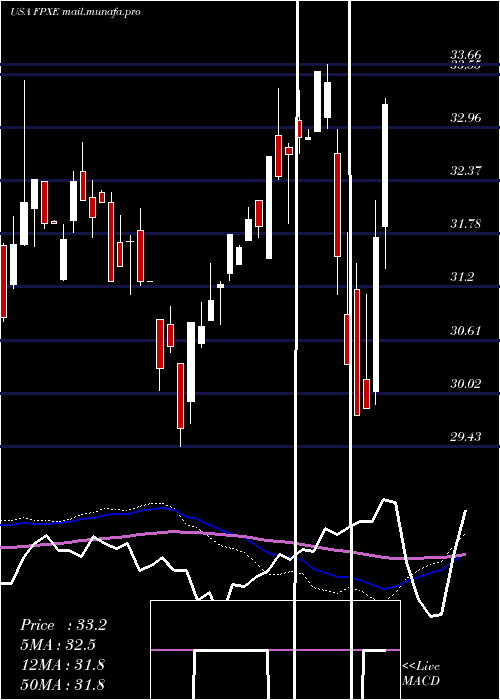Image resolution: width=500 pixels, height=700 pixels.
Task: Select the 32.37 price level label
Action: click(466, 171)
